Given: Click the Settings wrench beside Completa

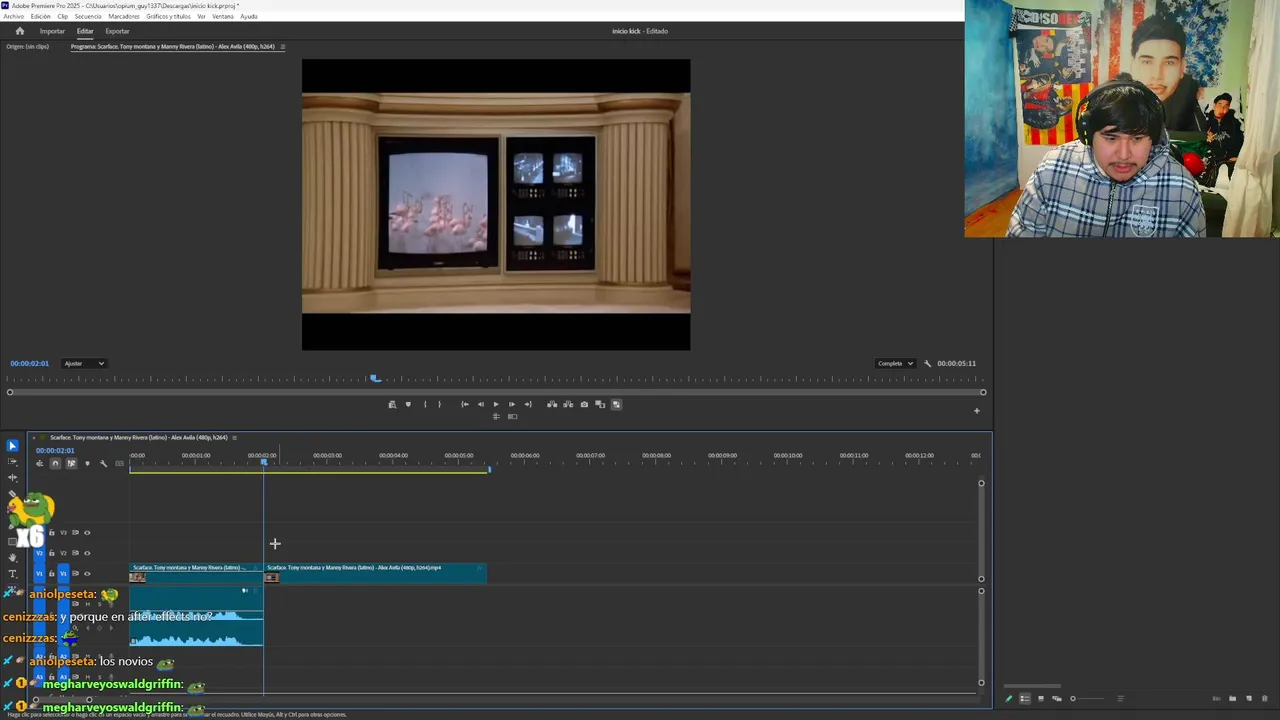Looking at the screenshot, I should tap(927, 363).
